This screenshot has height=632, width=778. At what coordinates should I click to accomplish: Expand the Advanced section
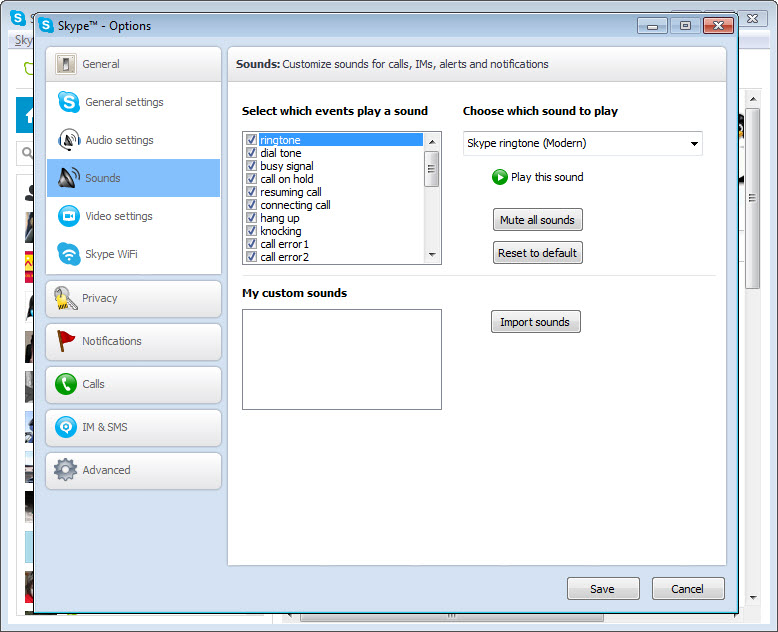(133, 471)
